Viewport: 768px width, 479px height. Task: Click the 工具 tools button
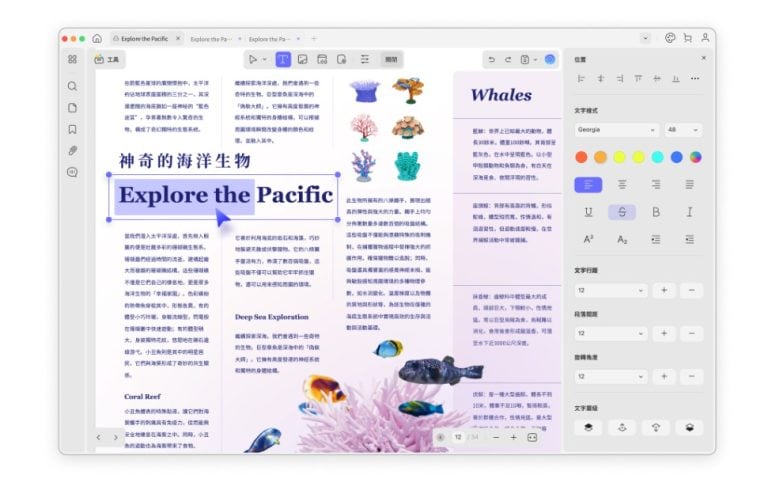click(107, 60)
